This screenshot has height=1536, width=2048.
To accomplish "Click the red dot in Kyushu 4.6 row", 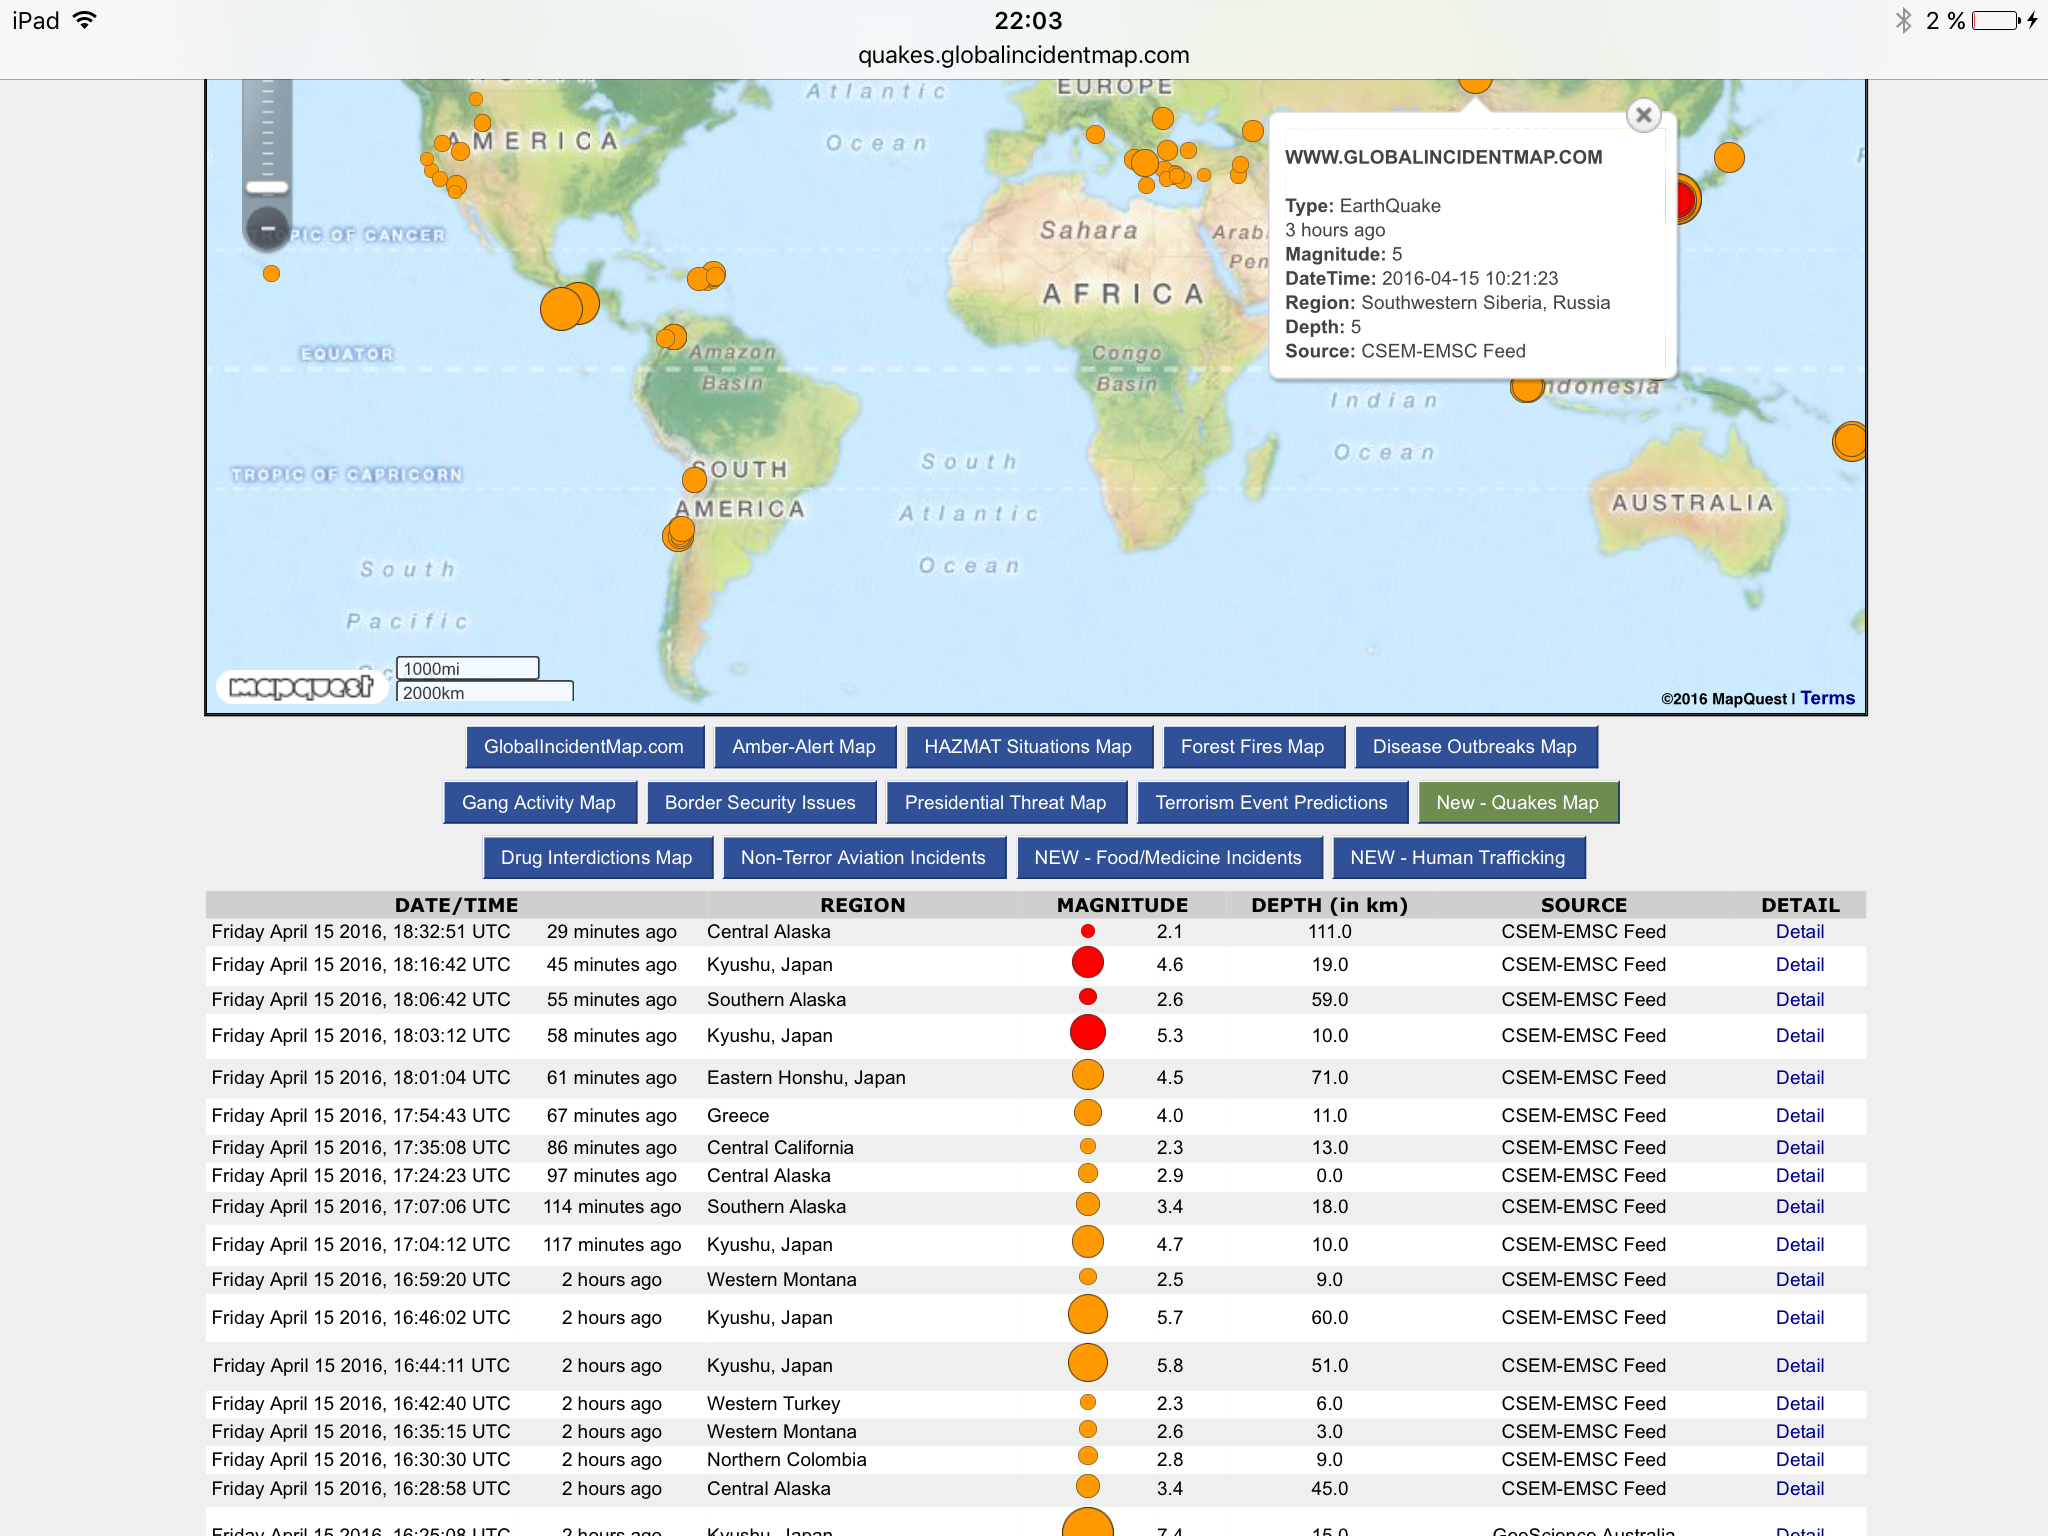I will (1088, 962).
